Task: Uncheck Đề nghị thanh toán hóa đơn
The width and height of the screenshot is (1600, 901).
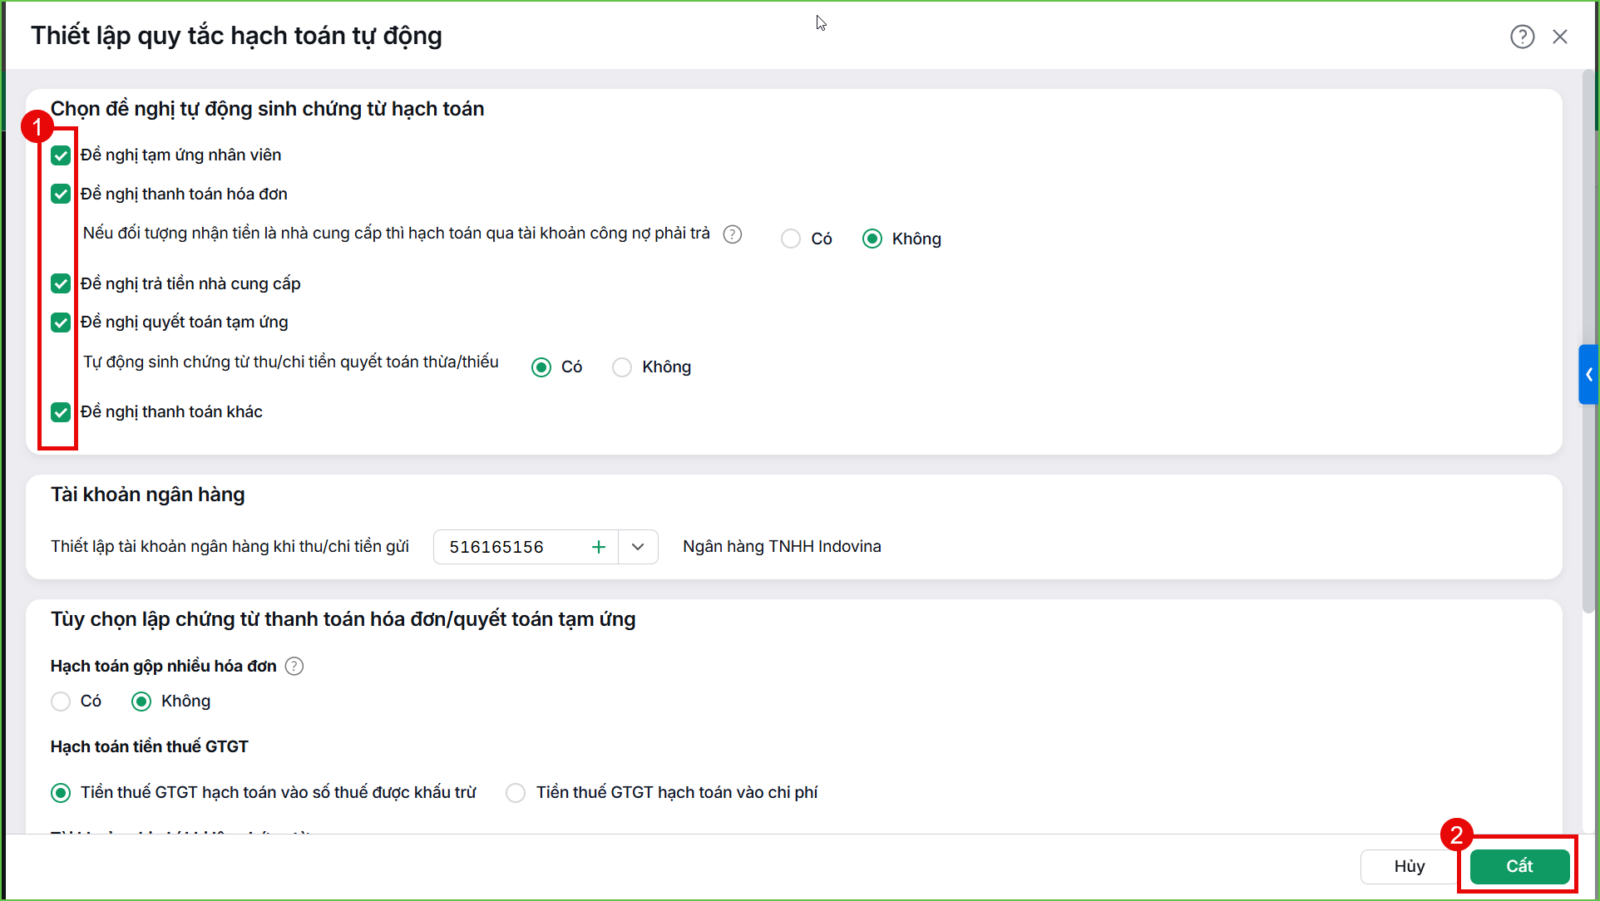Action: pos(61,194)
